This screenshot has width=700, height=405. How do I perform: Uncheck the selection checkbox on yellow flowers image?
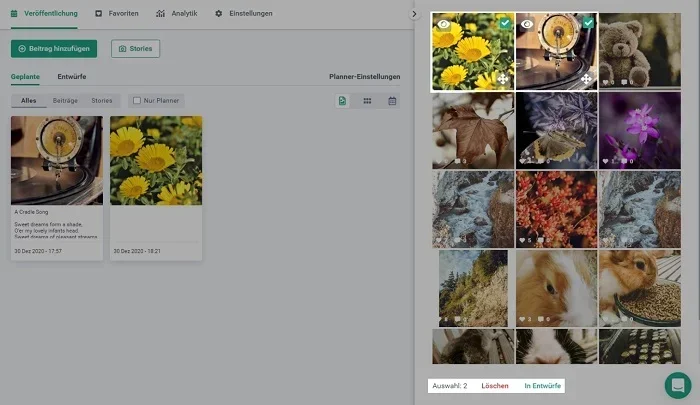coord(505,23)
